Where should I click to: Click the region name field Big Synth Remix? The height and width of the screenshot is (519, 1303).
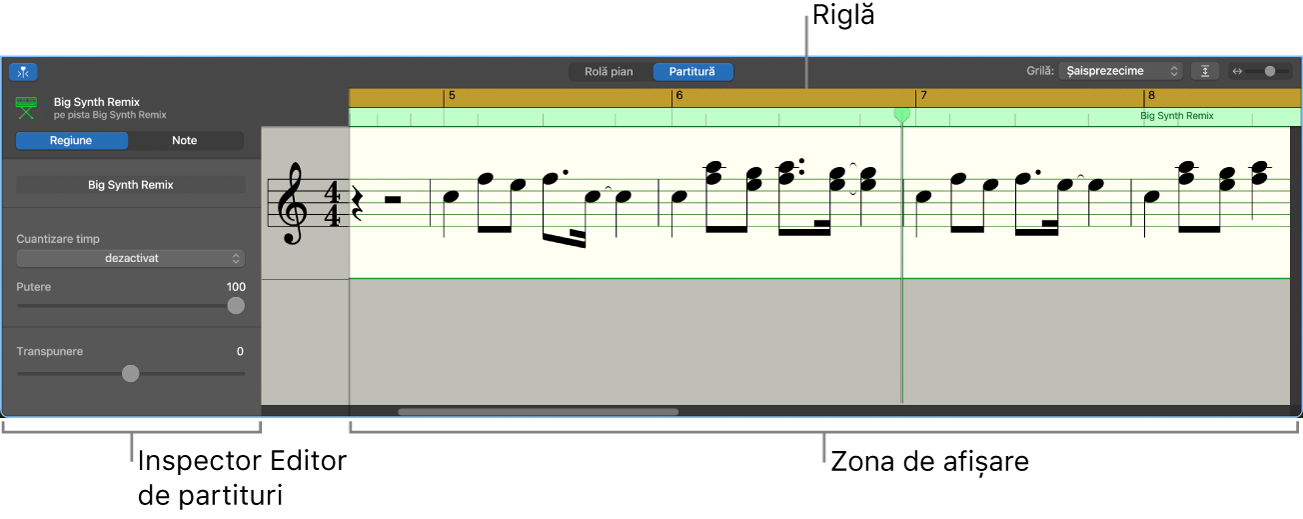click(x=131, y=185)
